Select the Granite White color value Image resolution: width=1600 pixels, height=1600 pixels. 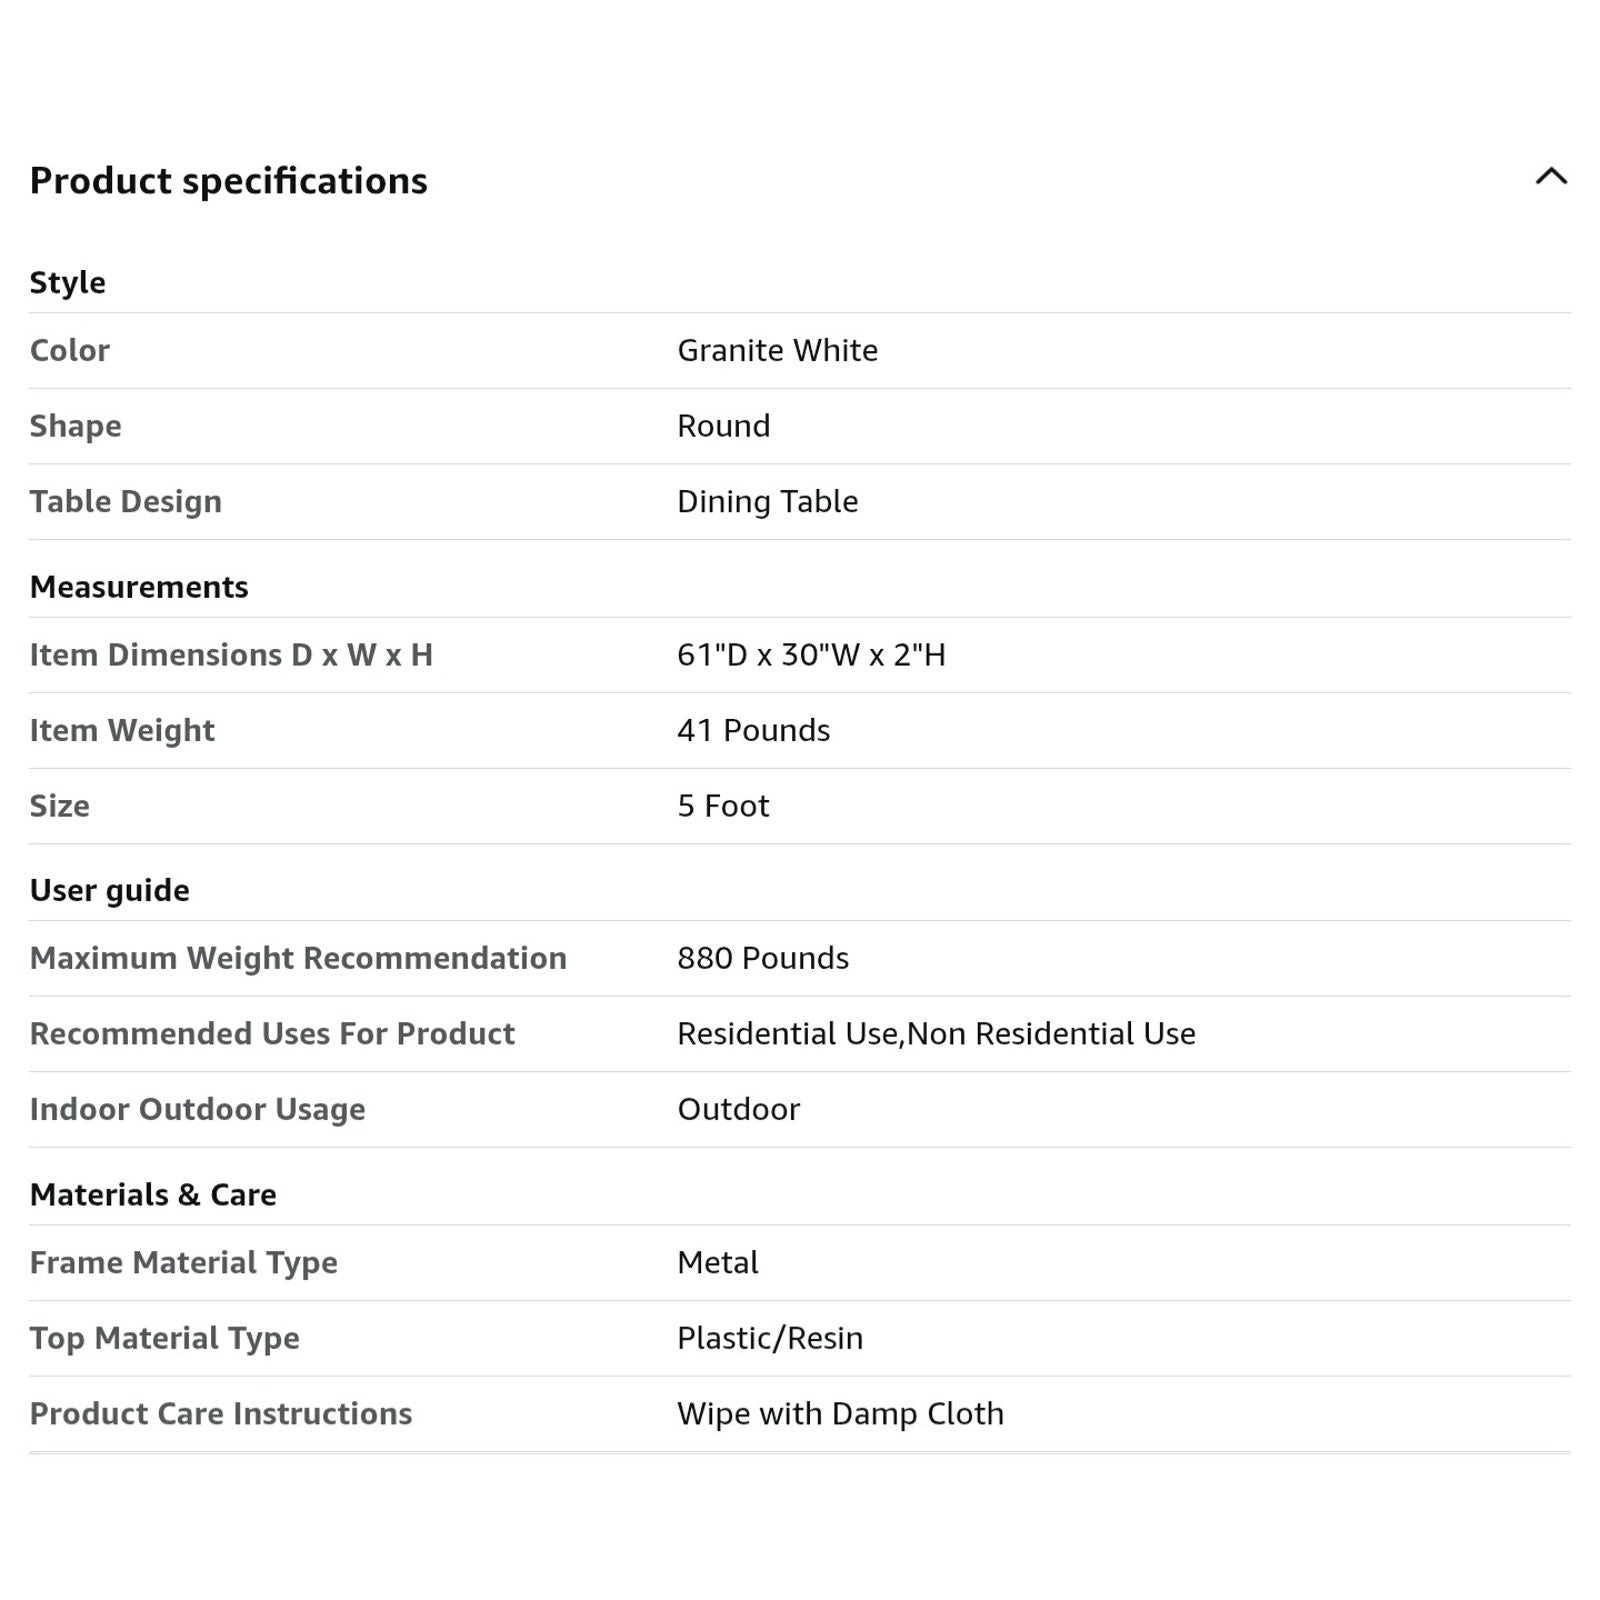(777, 350)
